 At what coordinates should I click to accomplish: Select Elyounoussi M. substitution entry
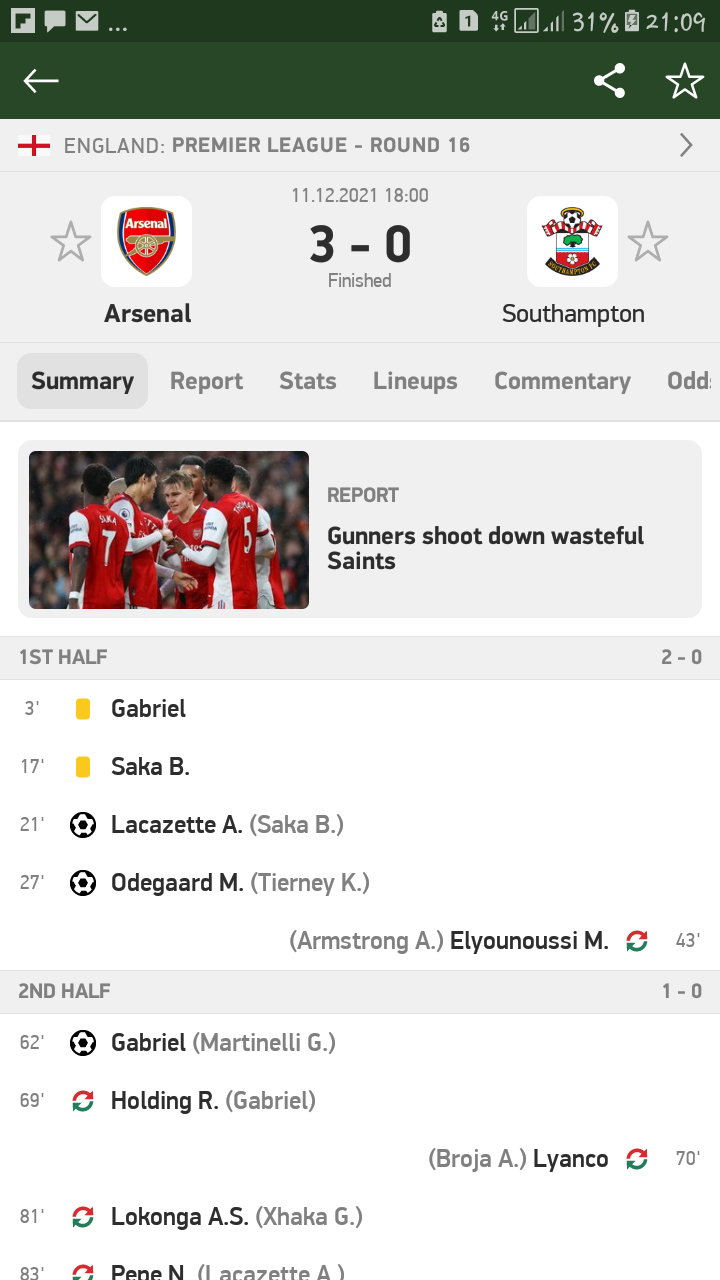(x=529, y=941)
